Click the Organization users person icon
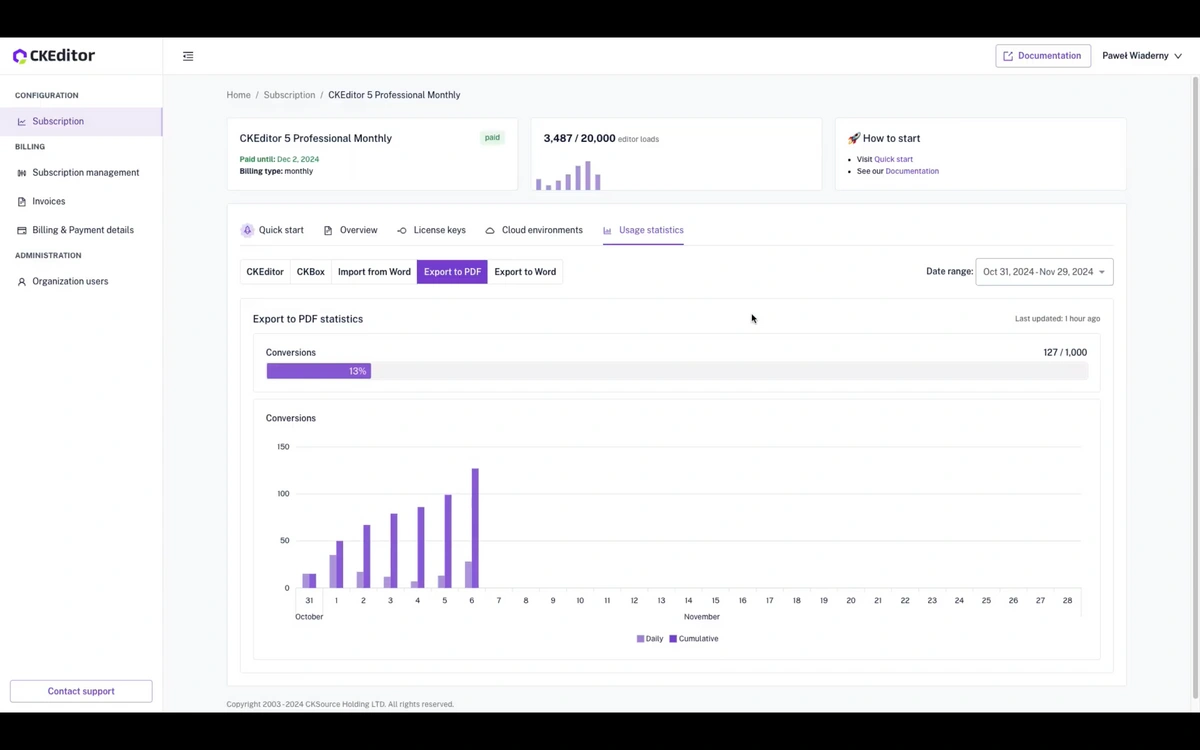Image resolution: width=1200 pixels, height=750 pixels. 22,282
